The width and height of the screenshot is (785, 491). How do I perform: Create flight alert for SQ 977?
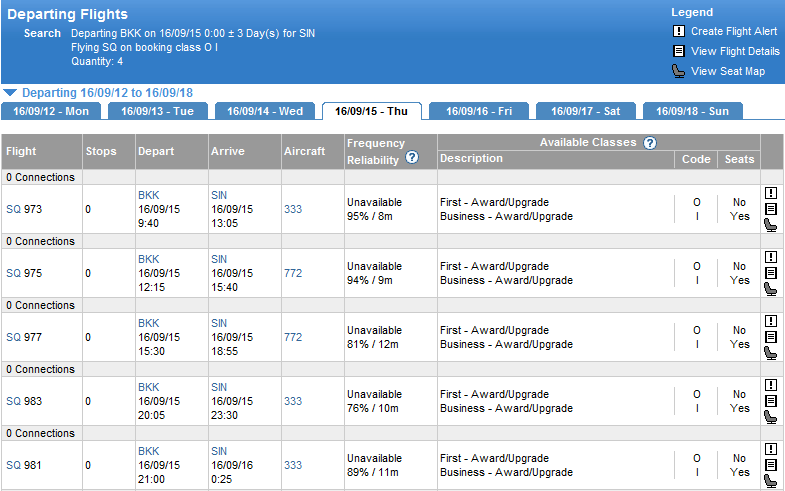[x=771, y=321]
